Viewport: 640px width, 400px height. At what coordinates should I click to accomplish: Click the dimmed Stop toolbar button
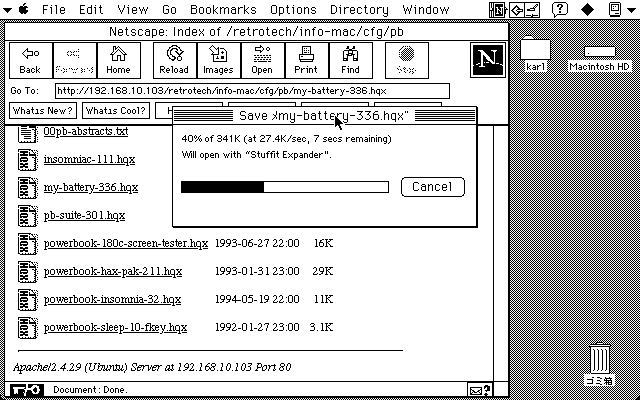[407, 60]
